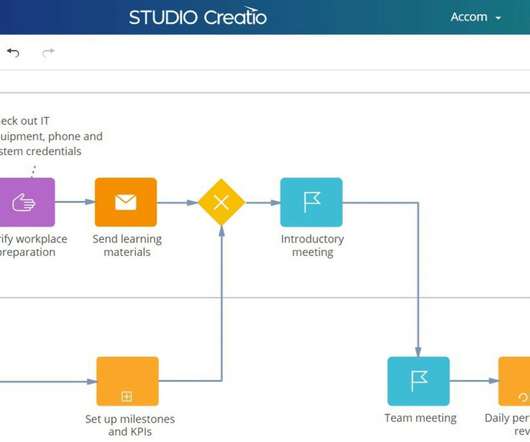Select the flow arrow entering Introductory meeting
530x442 pixels.
click(263, 202)
